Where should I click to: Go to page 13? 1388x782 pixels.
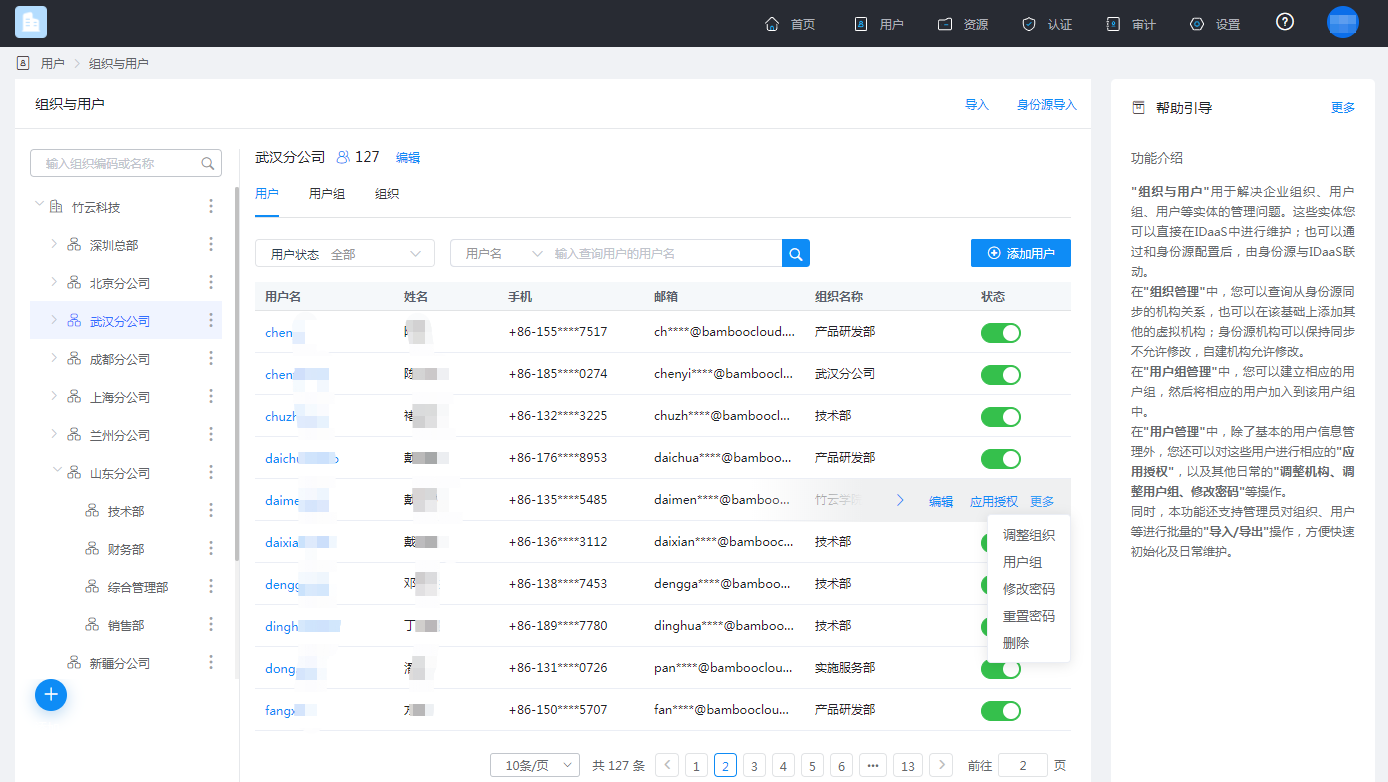(x=908, y=766)
